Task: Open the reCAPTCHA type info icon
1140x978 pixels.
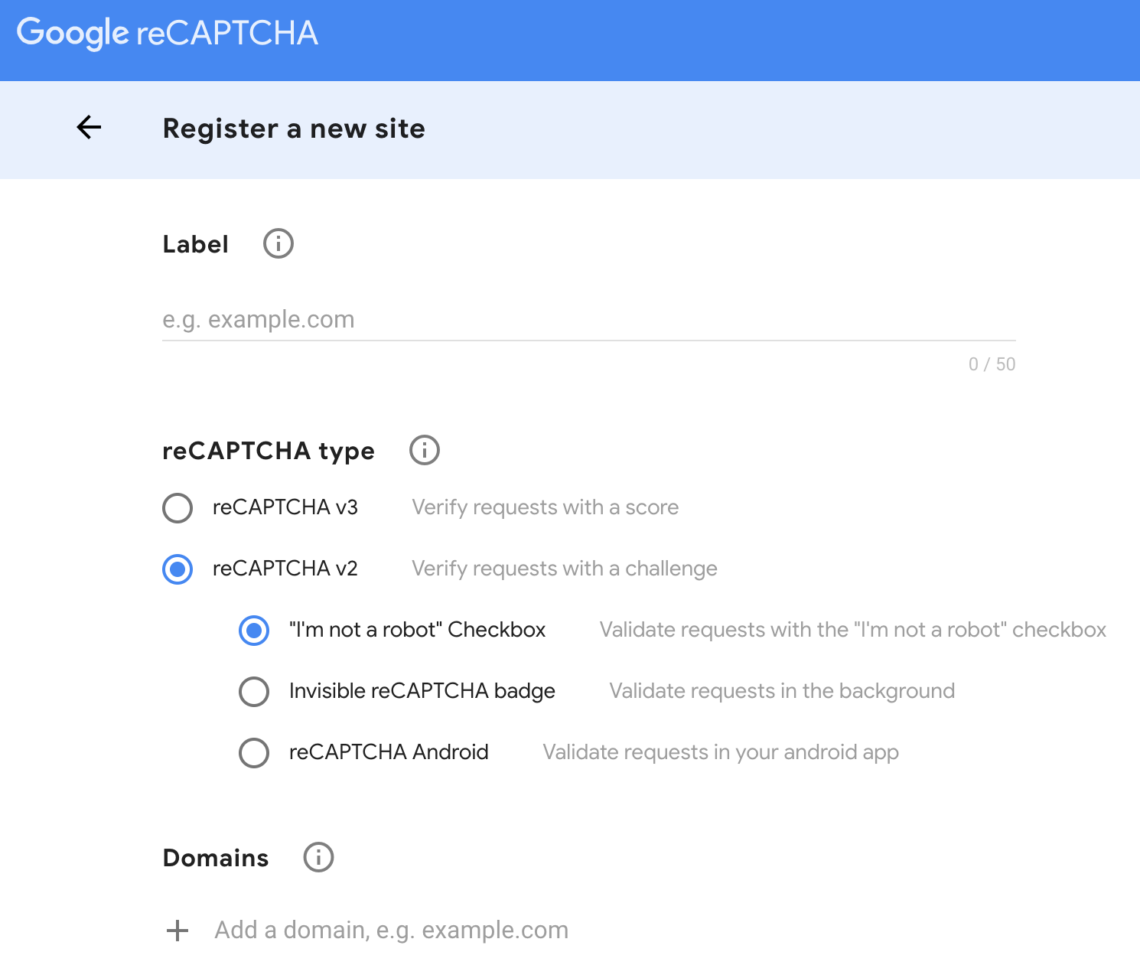Action: 423,451
